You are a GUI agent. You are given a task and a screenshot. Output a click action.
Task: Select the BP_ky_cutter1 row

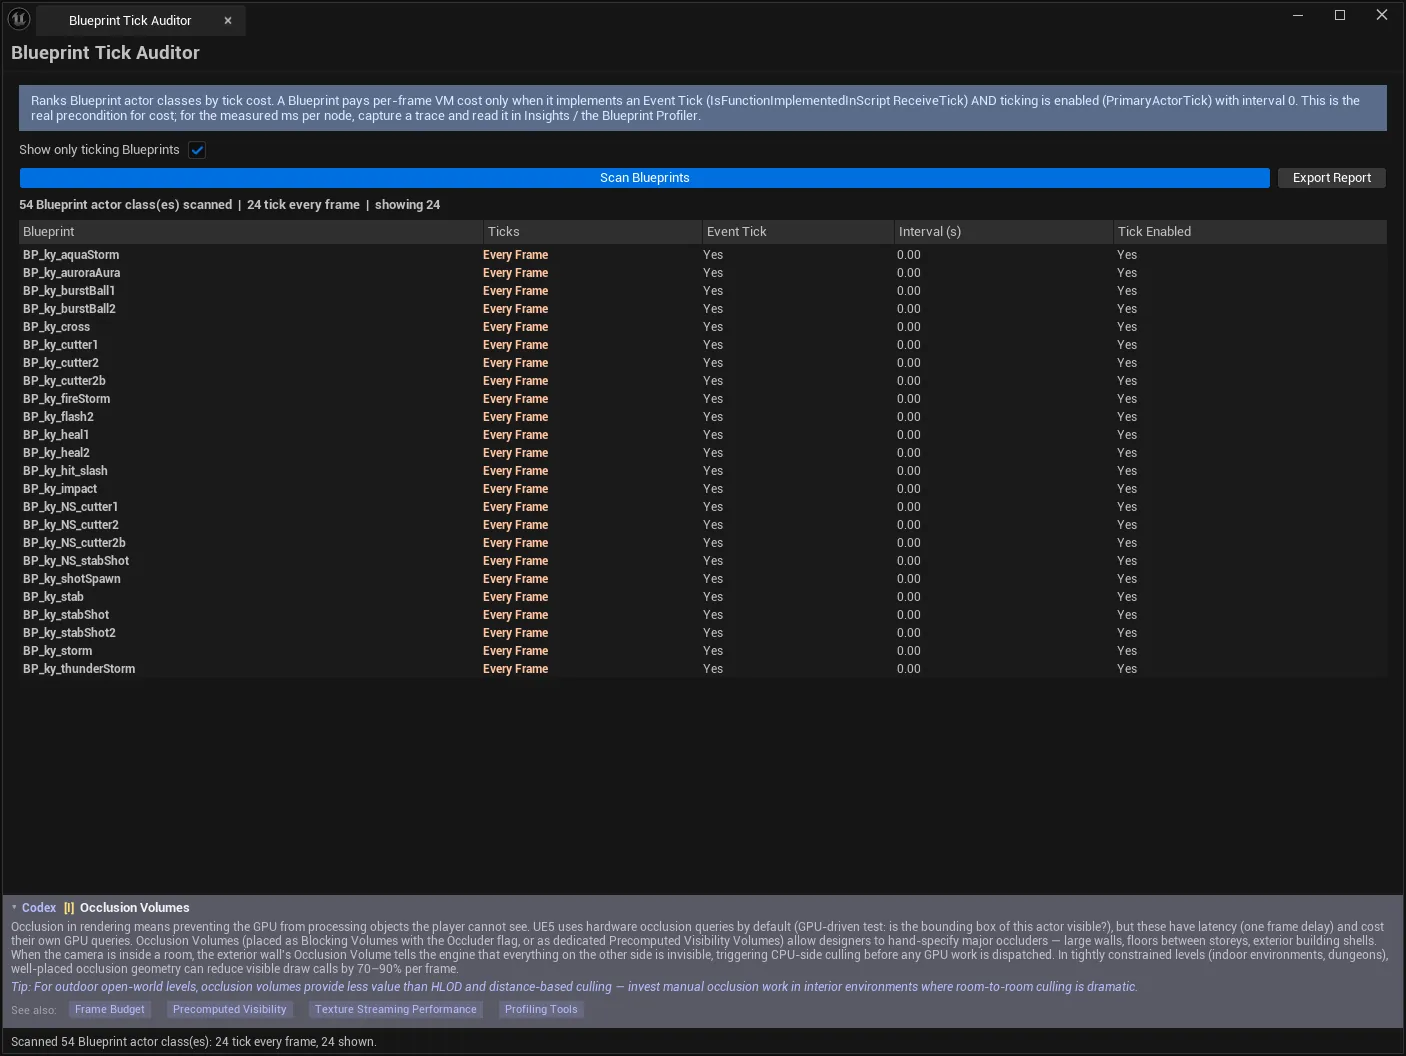point(703,345)
